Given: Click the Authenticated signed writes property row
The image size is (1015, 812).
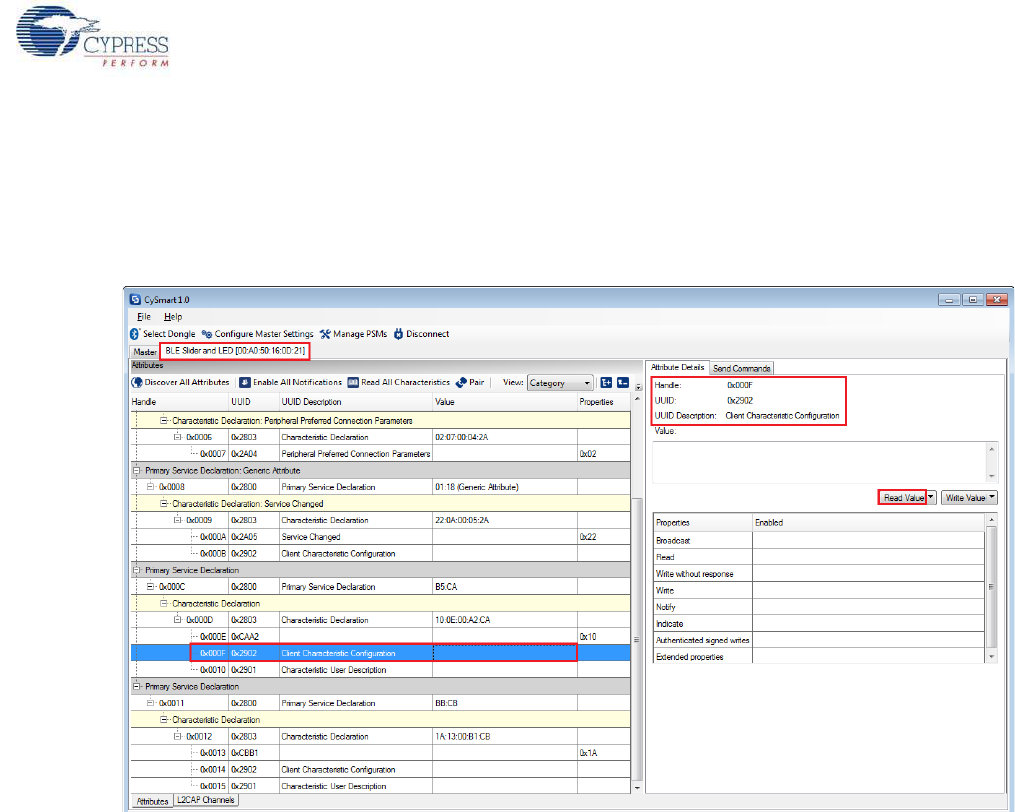Looking at the screenshot, I should click(820, 640).
